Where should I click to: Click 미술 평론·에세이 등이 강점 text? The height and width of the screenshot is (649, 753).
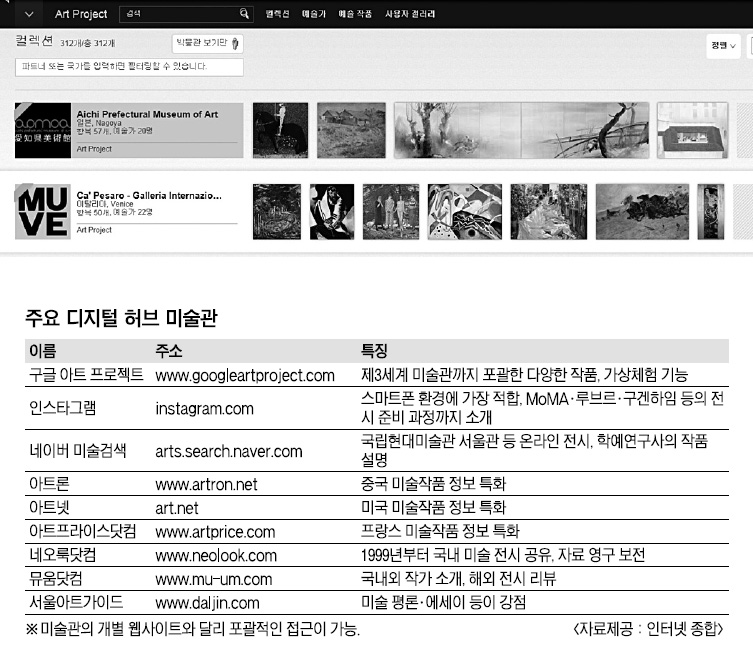click(444, 602)
